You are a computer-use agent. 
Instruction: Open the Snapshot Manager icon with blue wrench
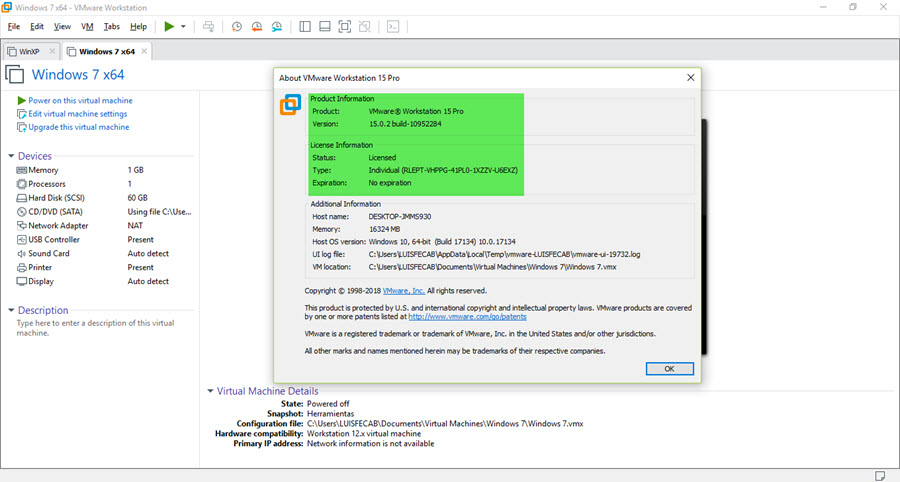point(277,26)
